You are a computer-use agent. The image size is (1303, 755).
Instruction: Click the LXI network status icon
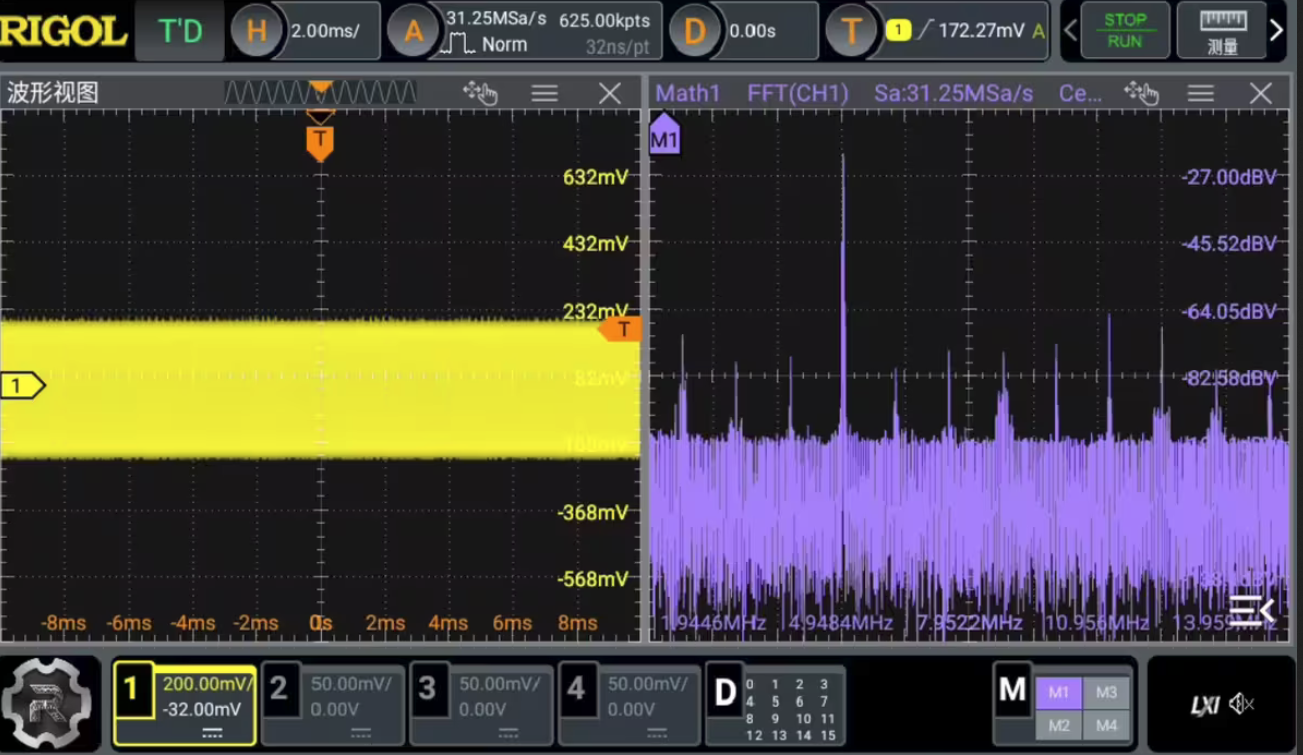[x=1204, y=705]
